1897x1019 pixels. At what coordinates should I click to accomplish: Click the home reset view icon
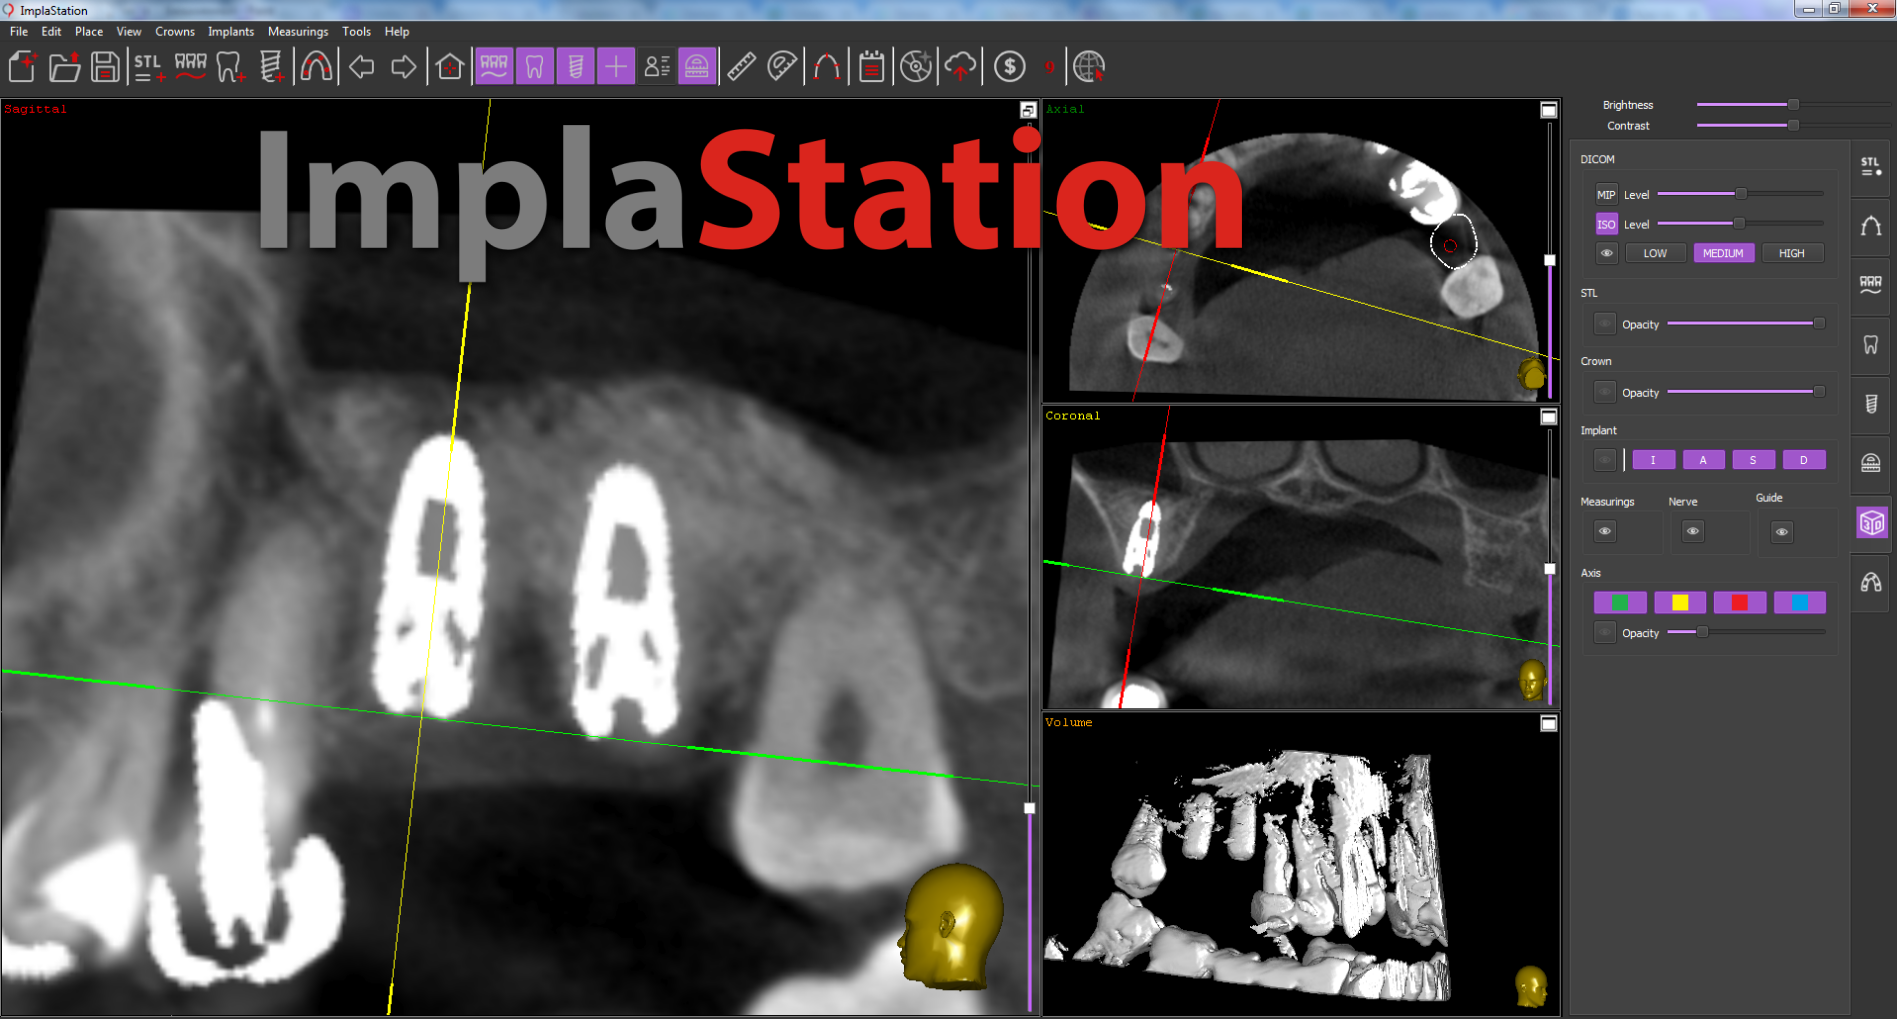coord(449,67)
